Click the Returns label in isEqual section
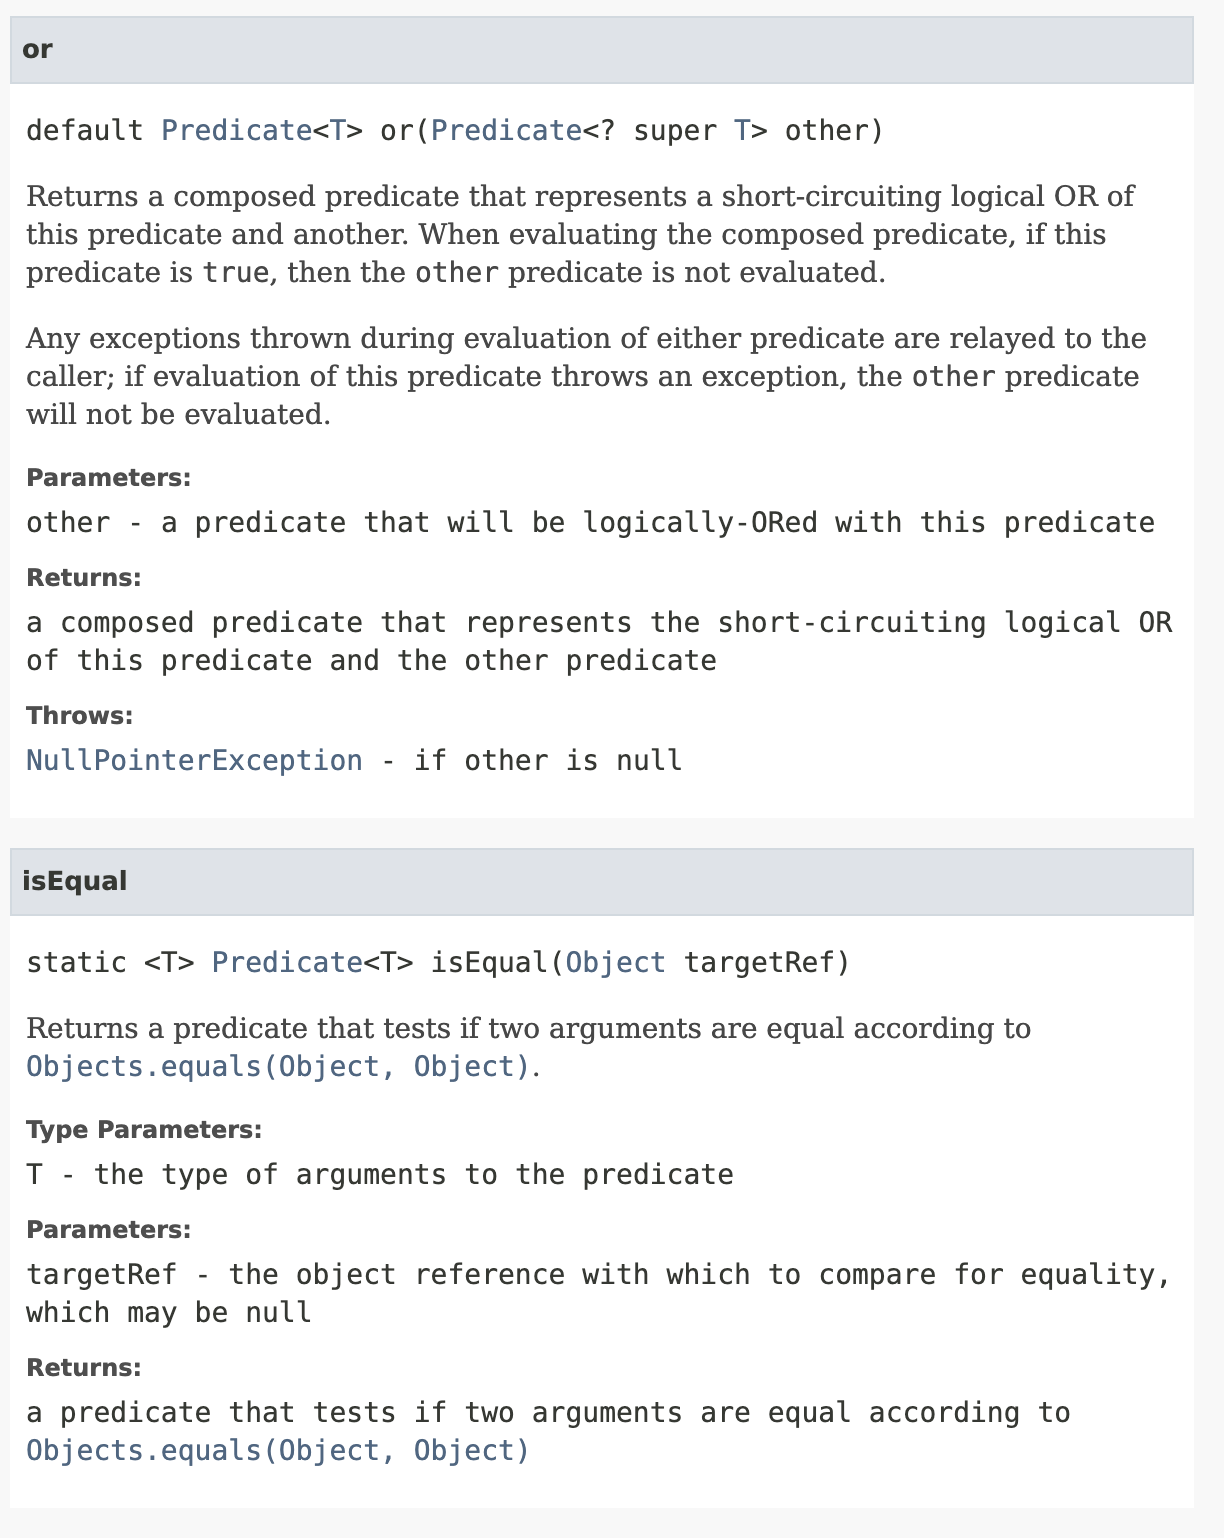 click(84, 1368)
